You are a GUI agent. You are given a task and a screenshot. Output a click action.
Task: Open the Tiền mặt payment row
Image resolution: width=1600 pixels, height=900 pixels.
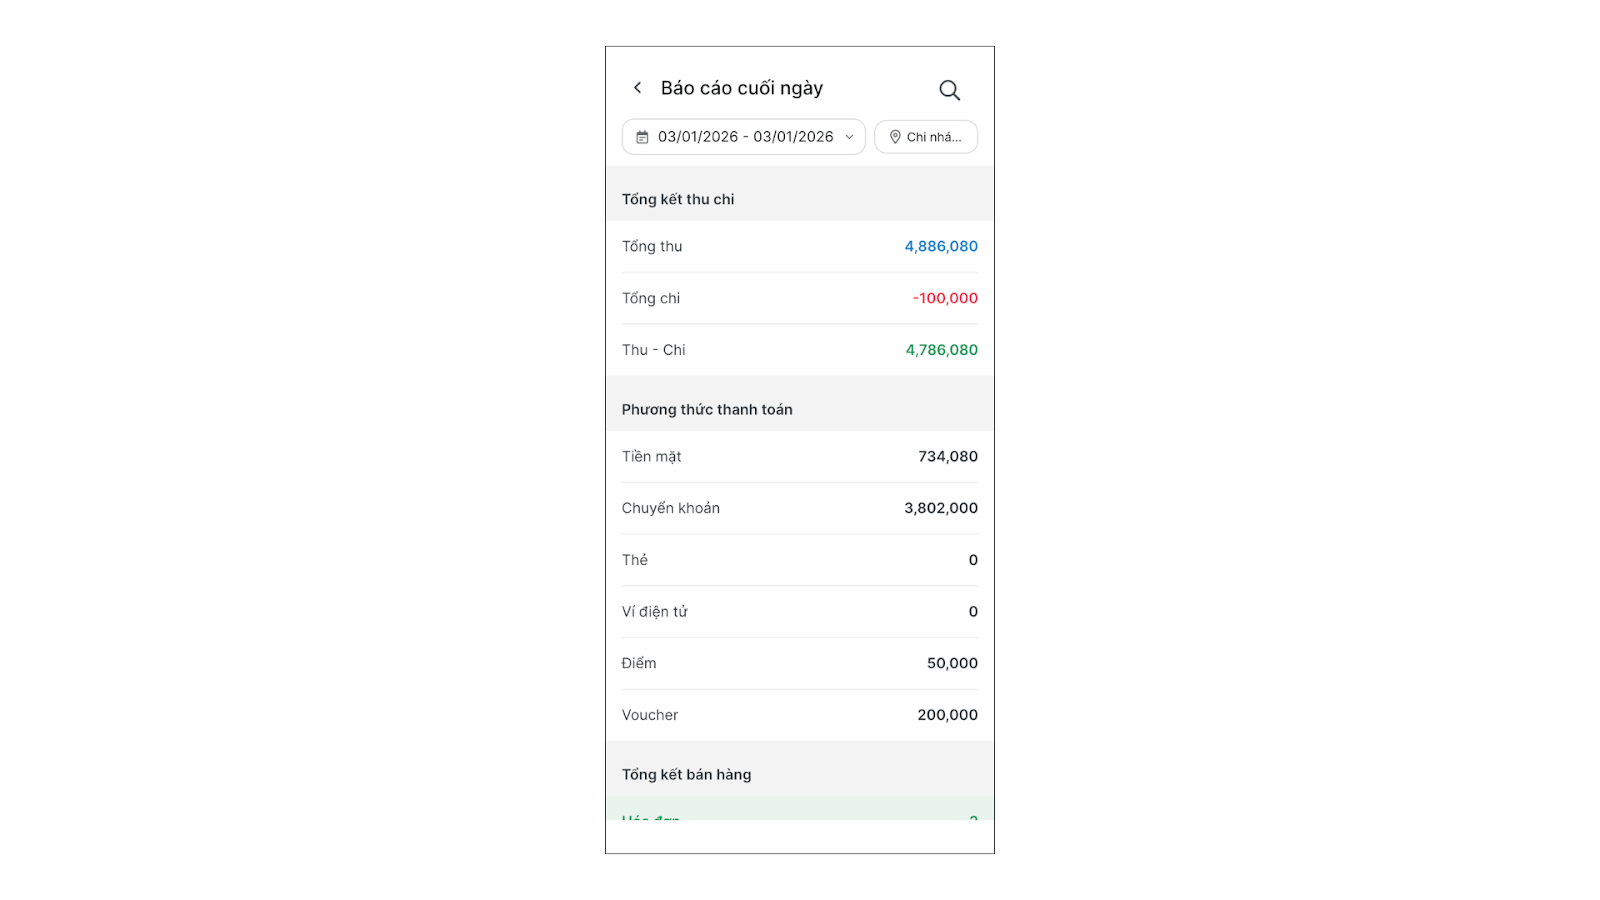pos(799,457)
